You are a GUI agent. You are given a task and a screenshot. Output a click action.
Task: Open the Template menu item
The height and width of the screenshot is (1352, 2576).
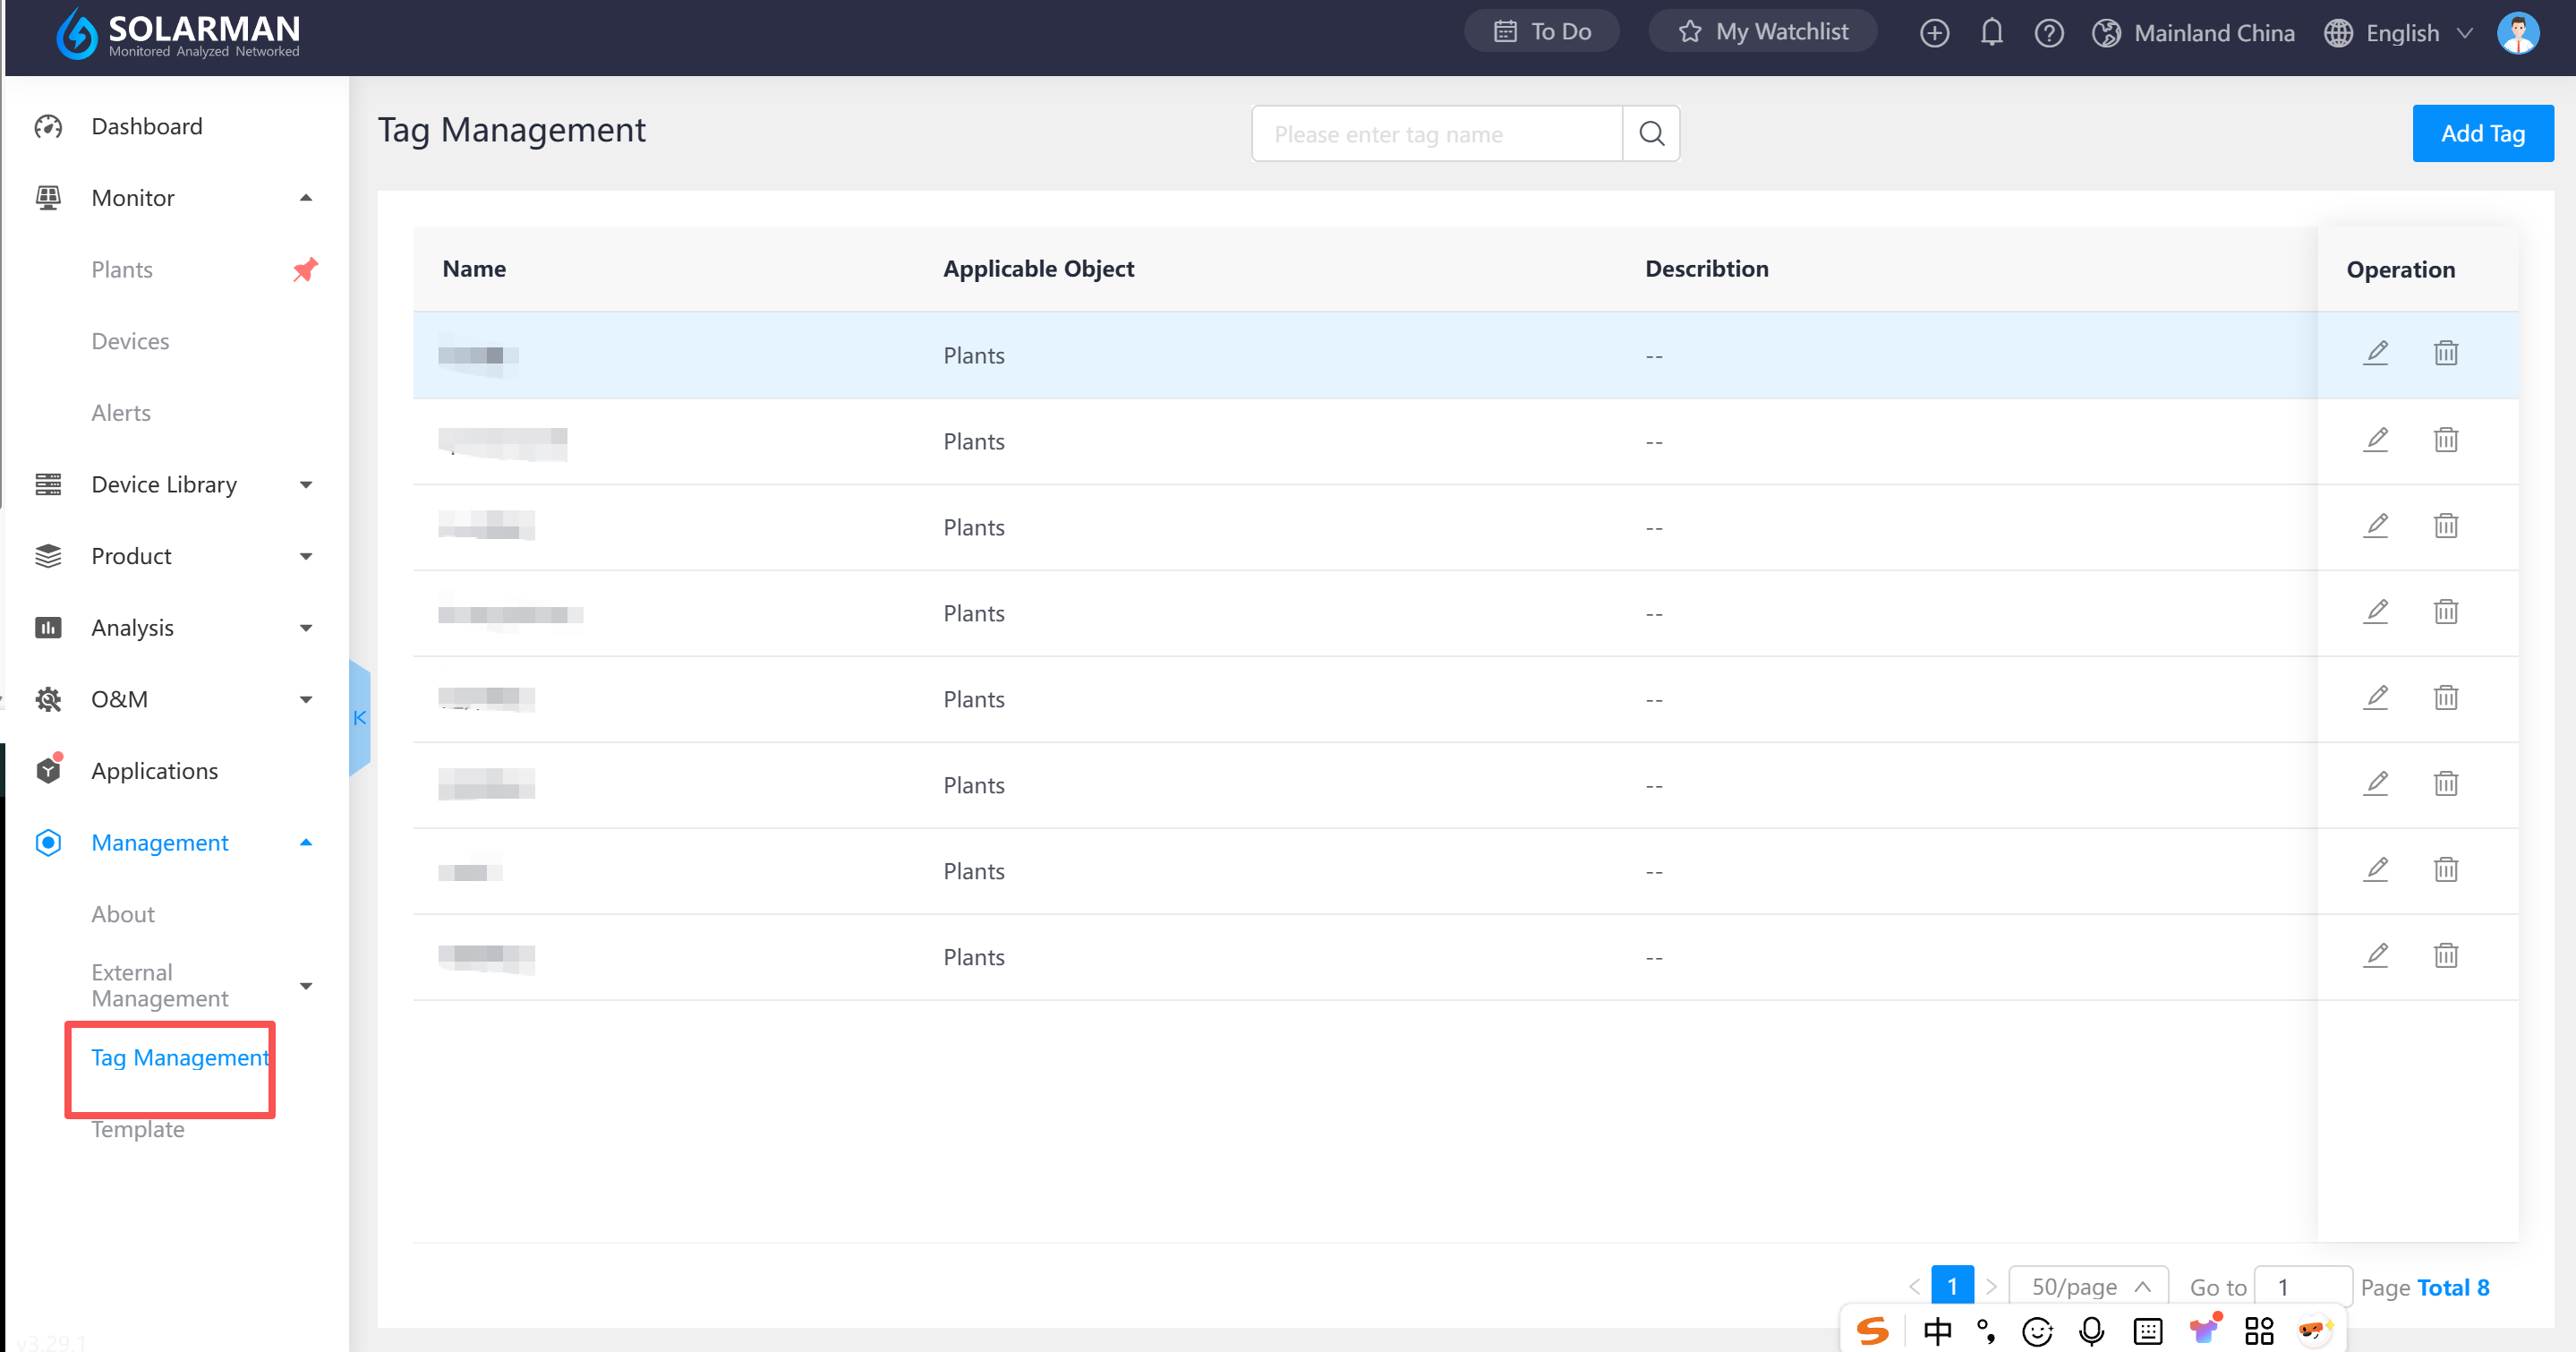[138, 1129]
